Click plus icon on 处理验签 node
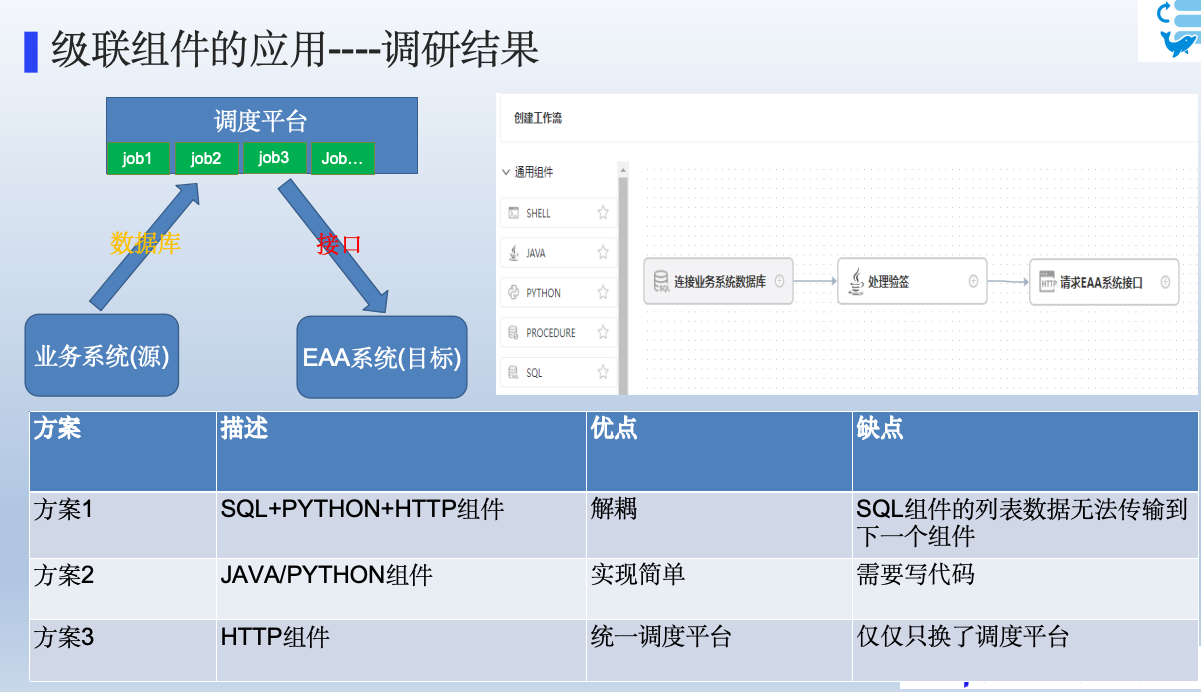Image resolution: width=1201 pixels, height=692 pixels. click(x=973, y=282)
